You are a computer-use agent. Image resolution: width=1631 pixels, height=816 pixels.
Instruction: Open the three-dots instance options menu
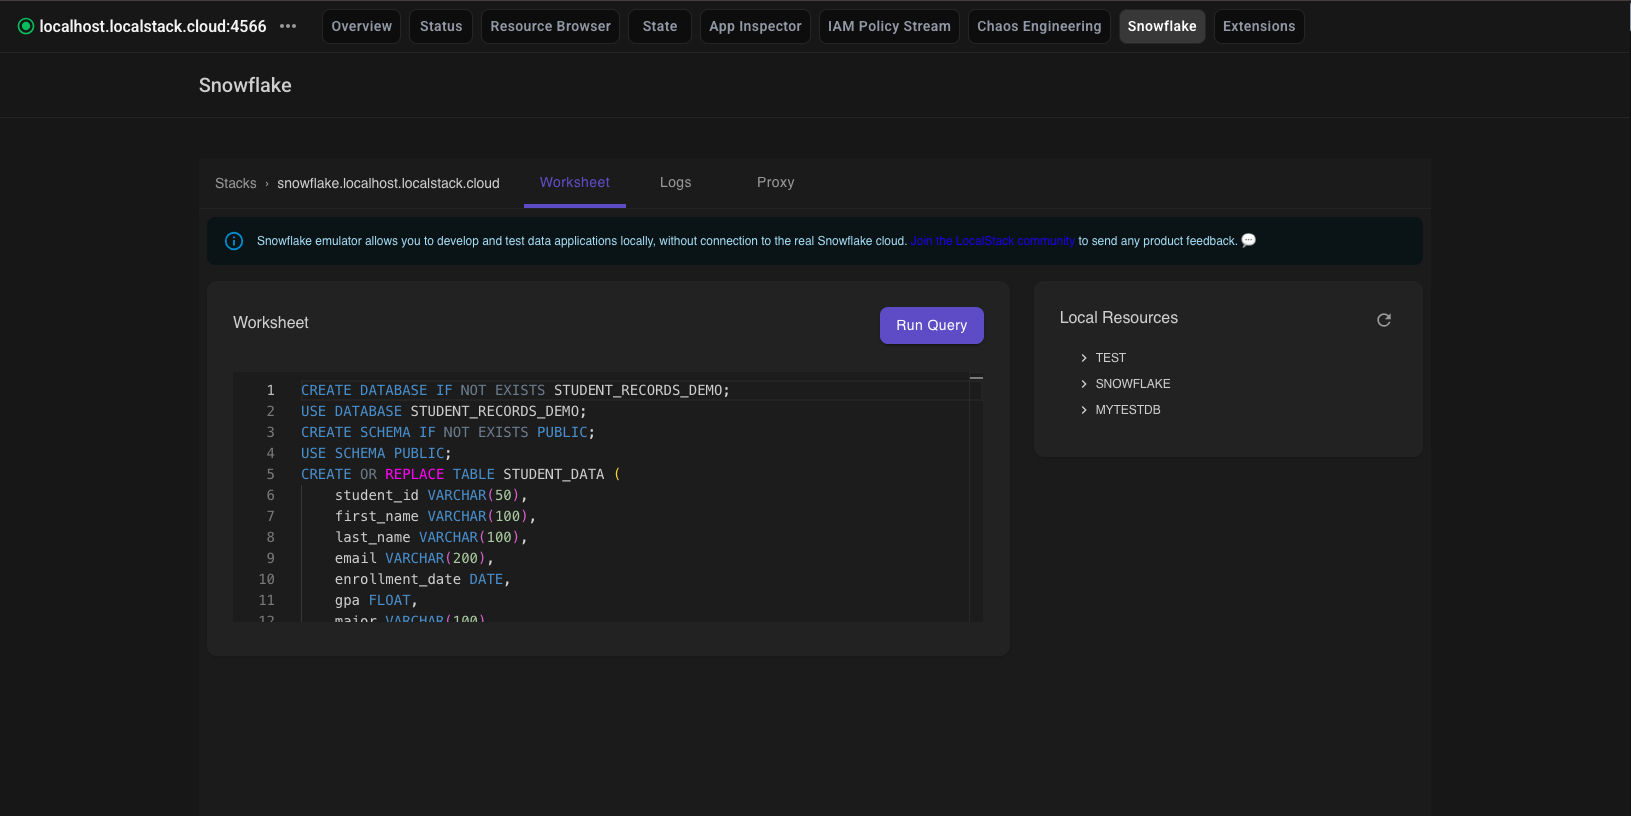(288, 26)
